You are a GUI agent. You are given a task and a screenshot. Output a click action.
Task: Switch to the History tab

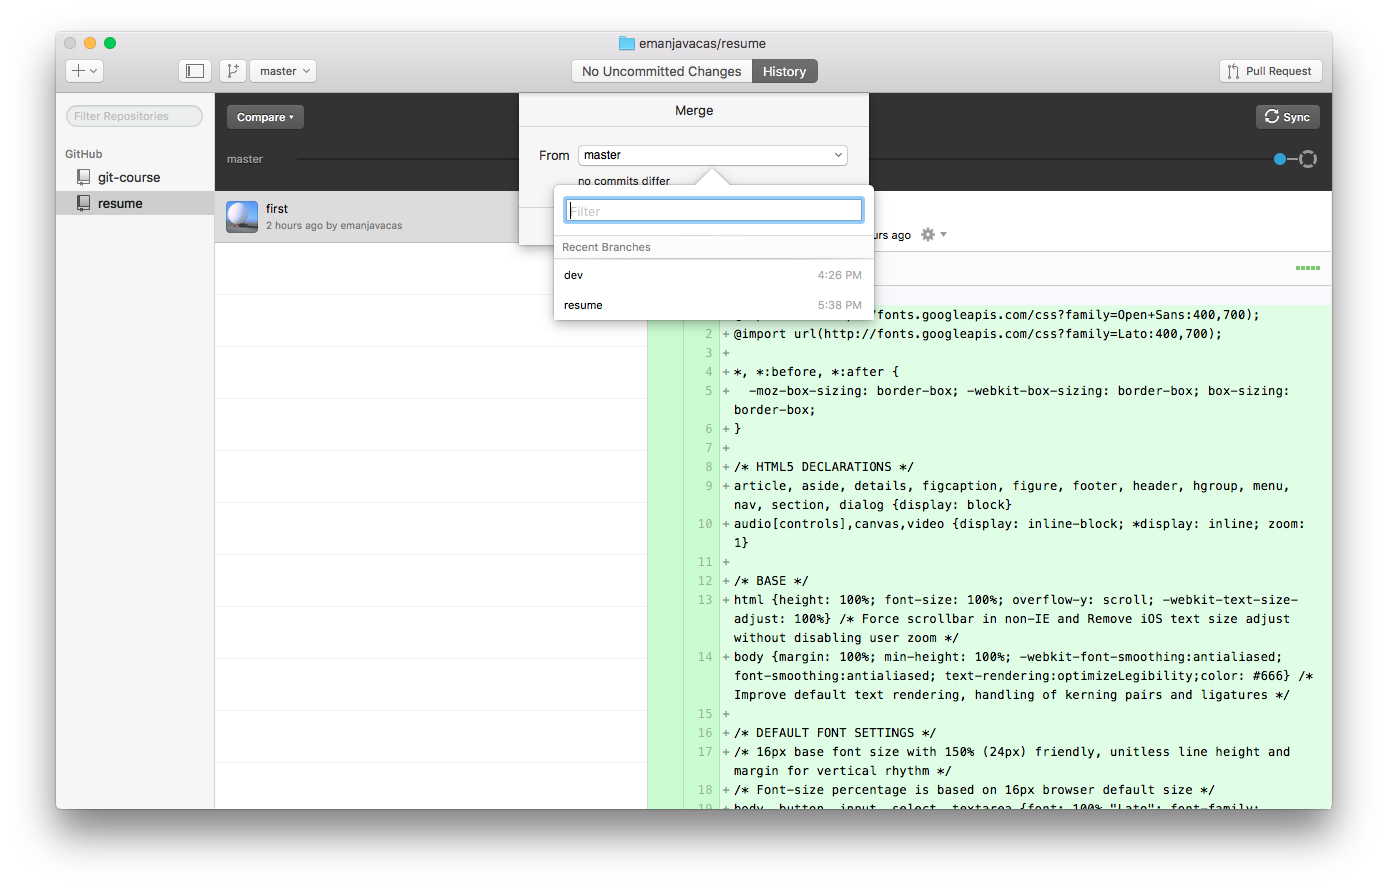785,71
